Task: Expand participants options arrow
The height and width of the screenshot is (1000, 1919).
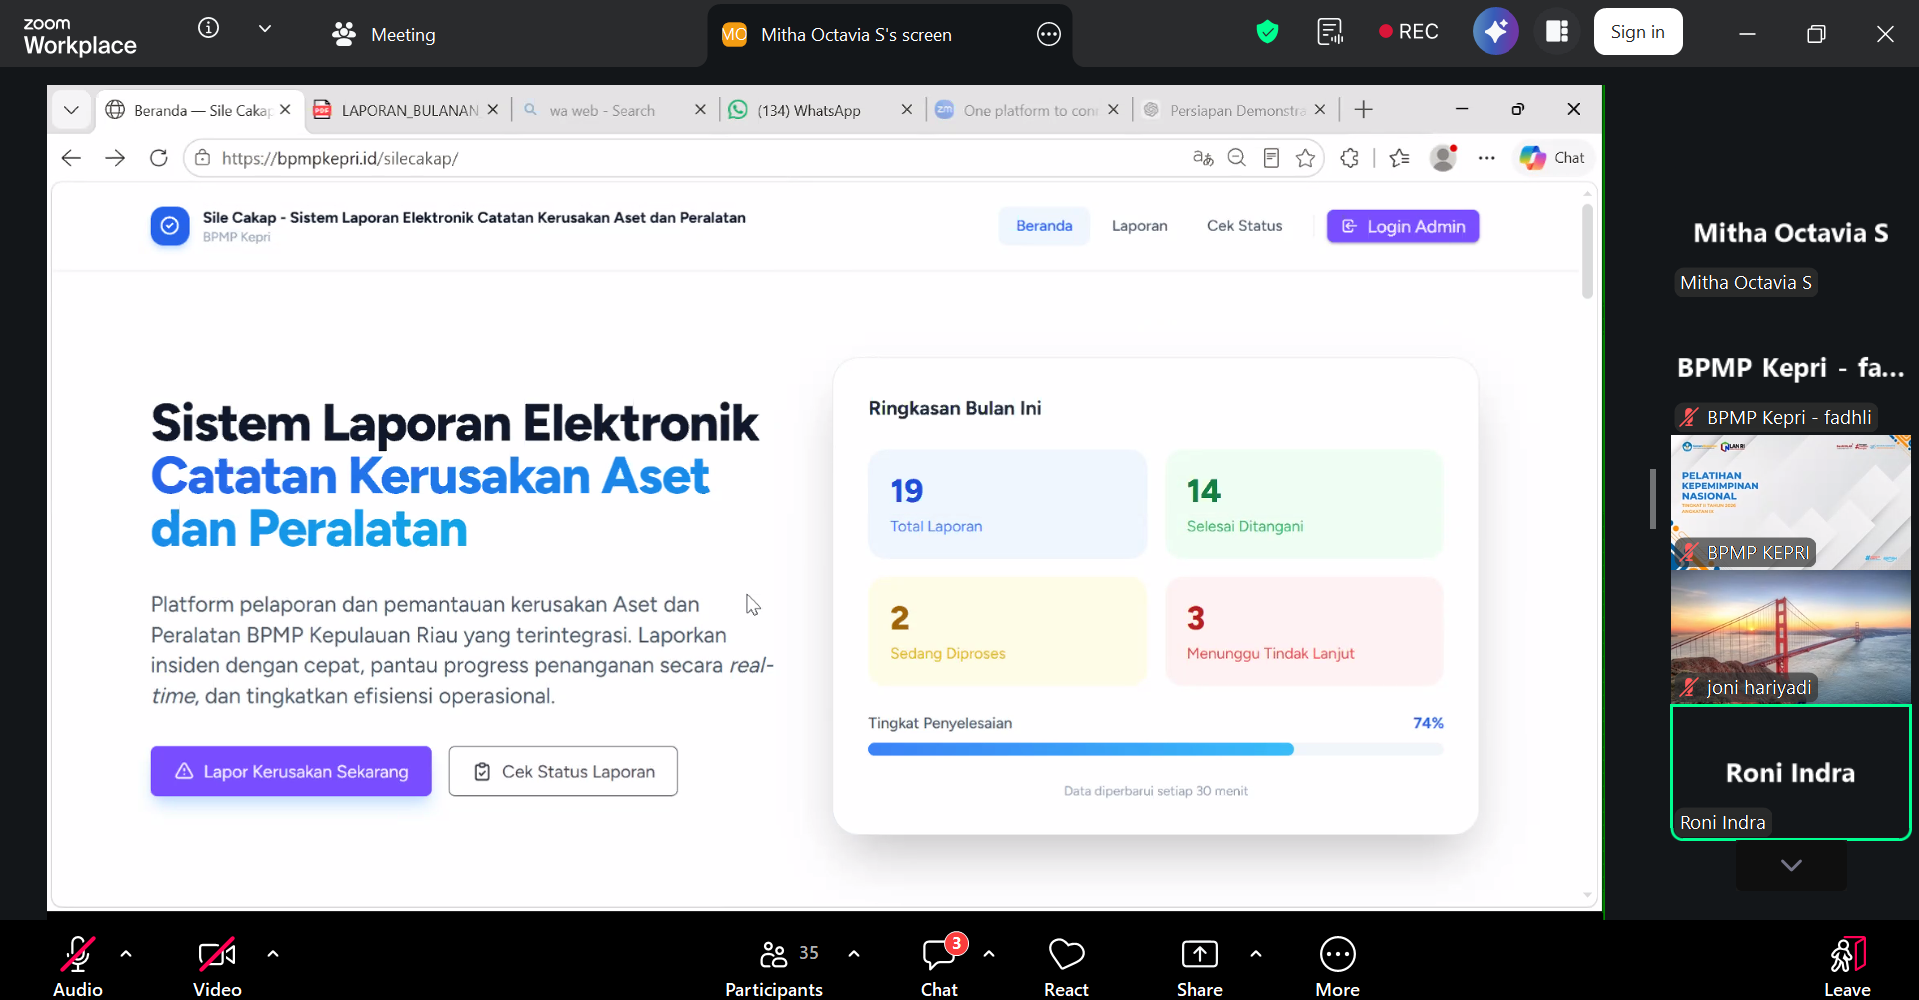Action: point(854,954)
